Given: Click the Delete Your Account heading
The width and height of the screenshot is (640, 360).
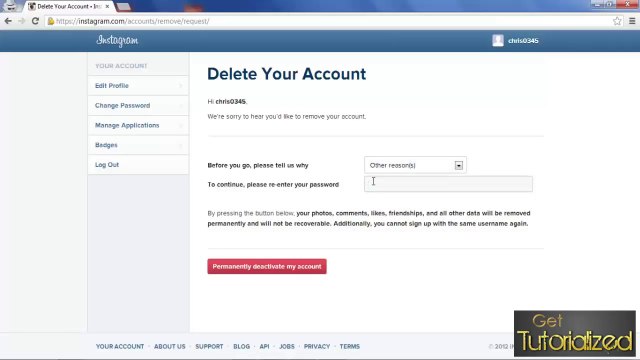Looking at the screenshot, I should (x=287, y=74).
